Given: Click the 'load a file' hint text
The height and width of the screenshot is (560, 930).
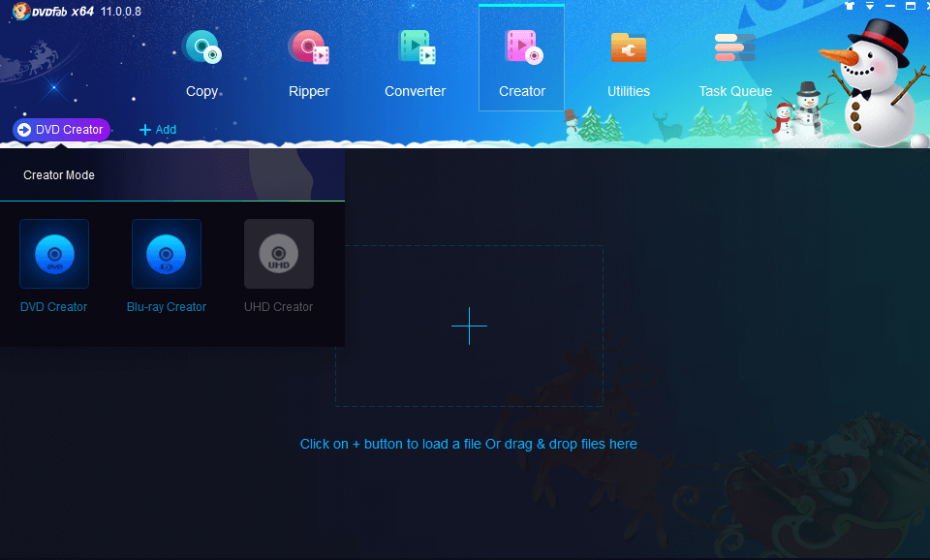Looking at the screenshot, I should (x=468, y=444).
